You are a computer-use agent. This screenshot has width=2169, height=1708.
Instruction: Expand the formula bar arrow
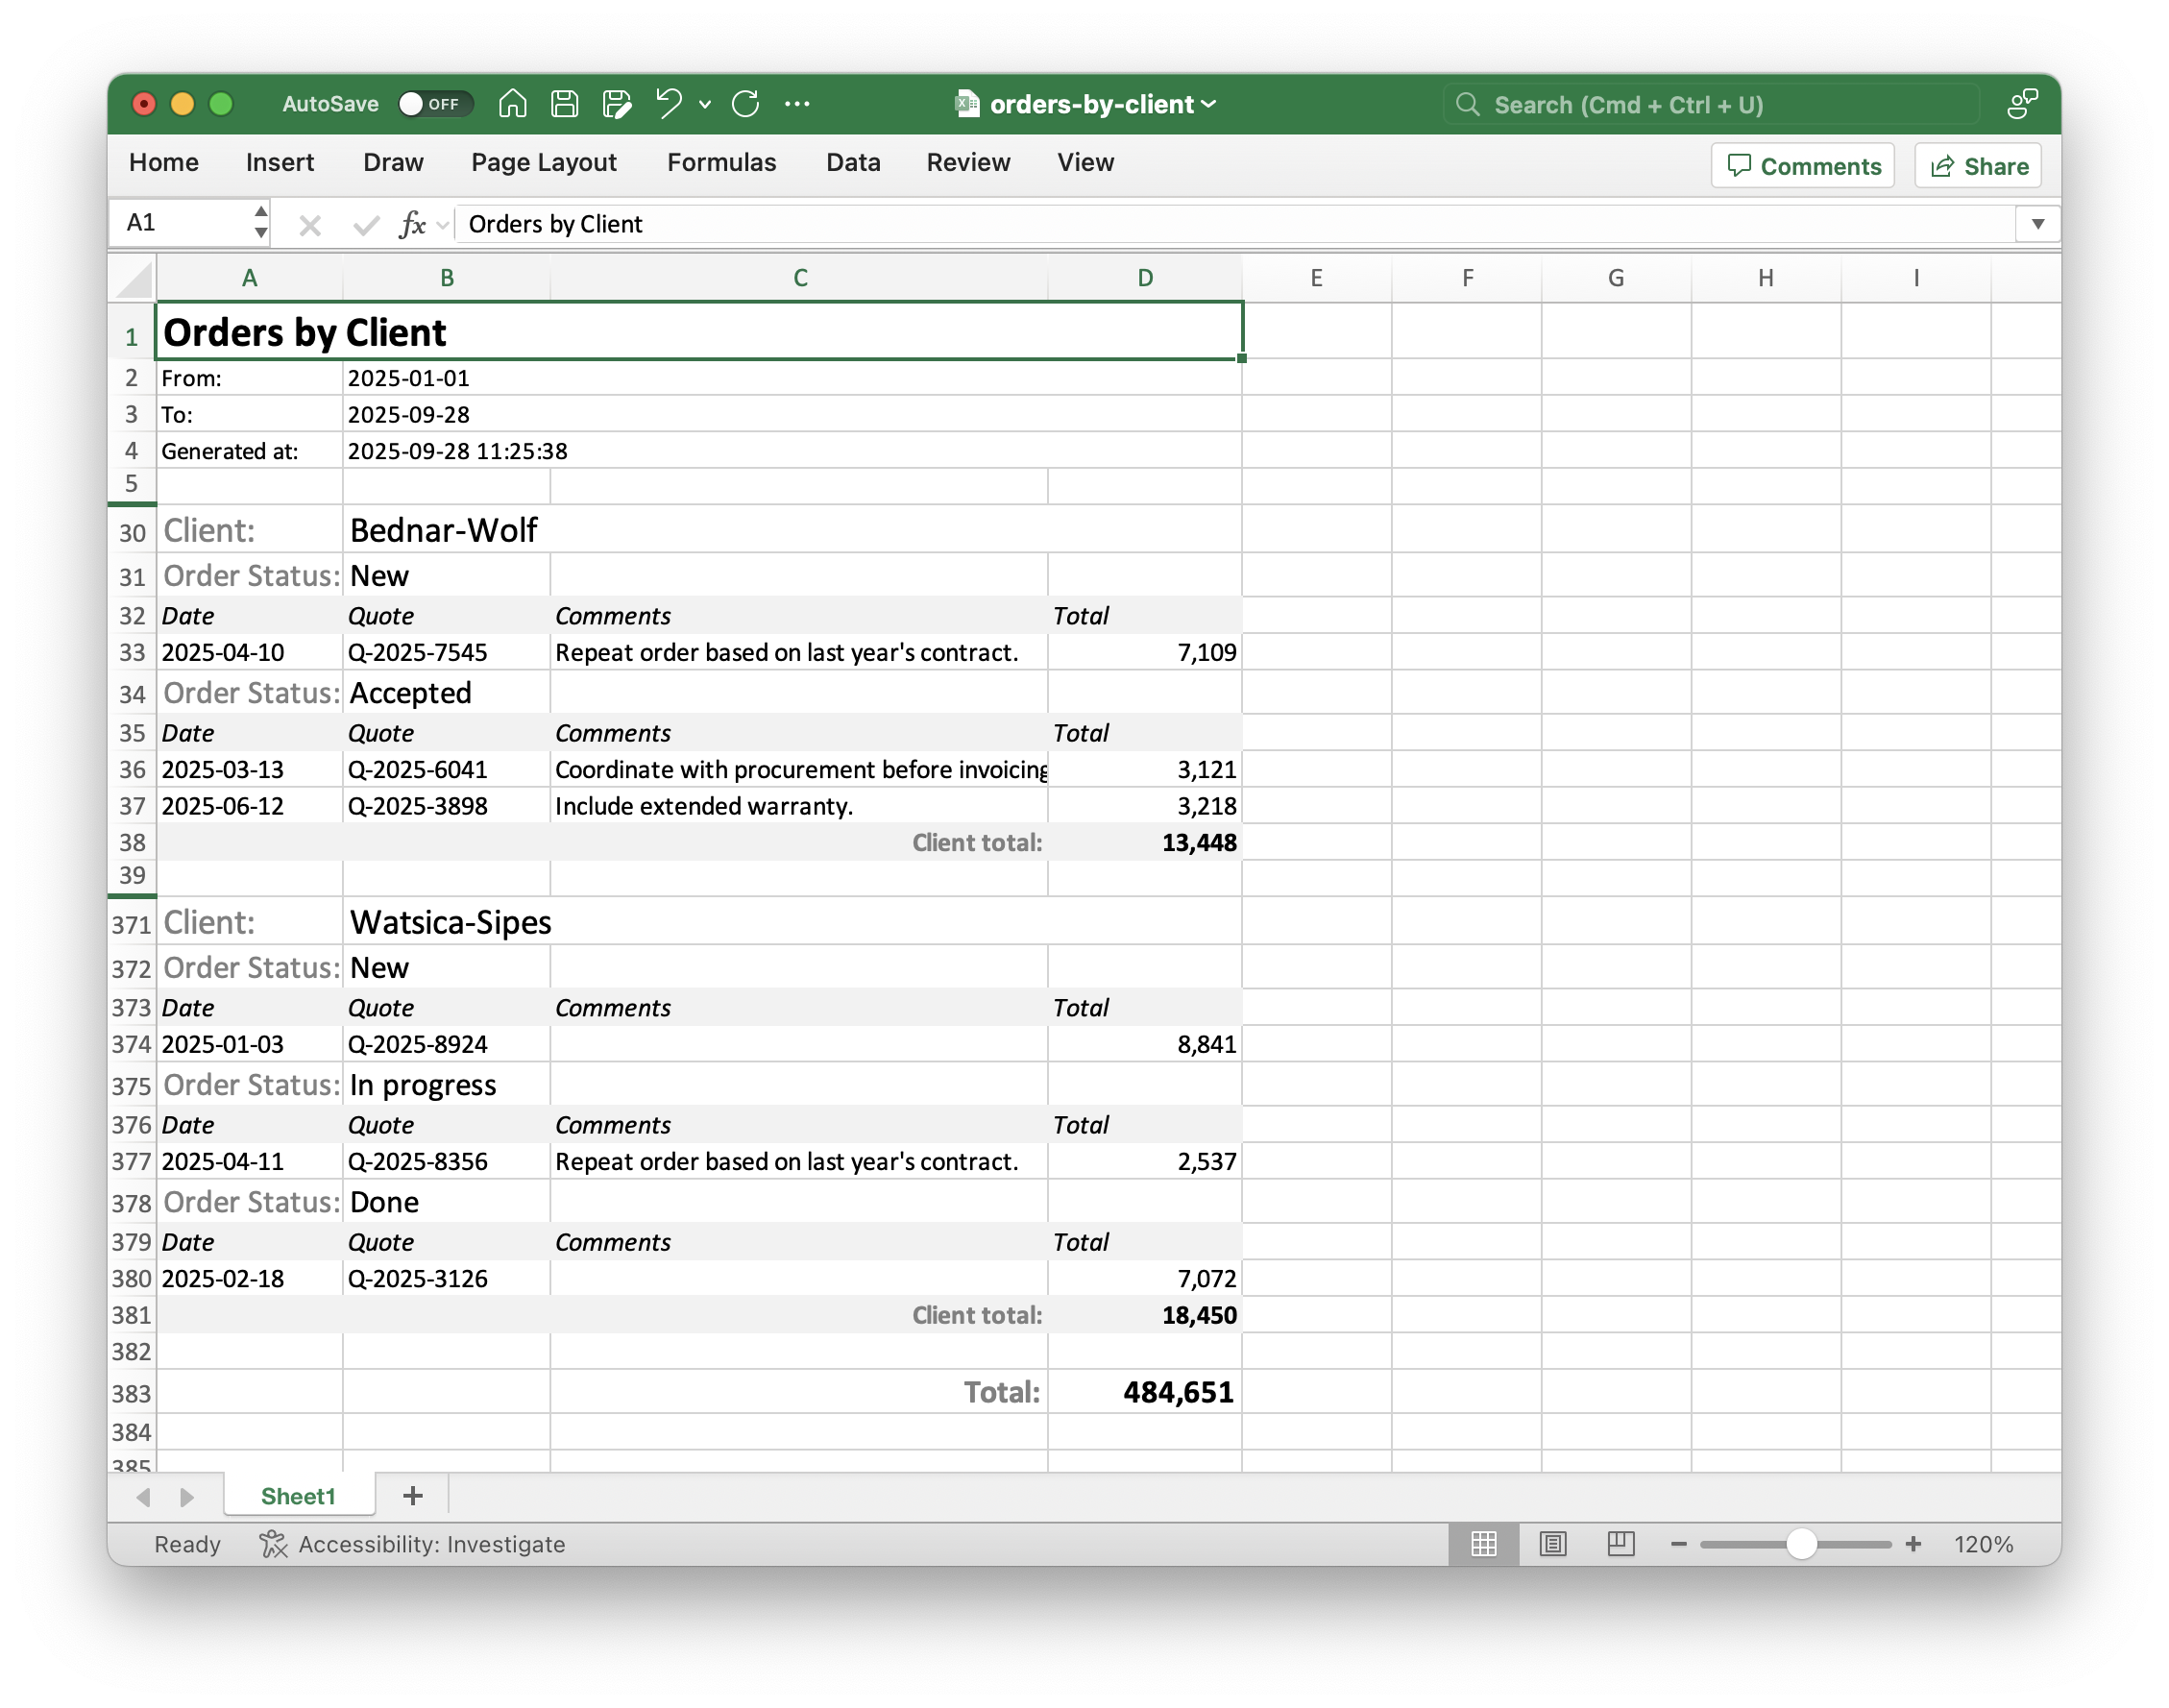[x=2037, y=224]
